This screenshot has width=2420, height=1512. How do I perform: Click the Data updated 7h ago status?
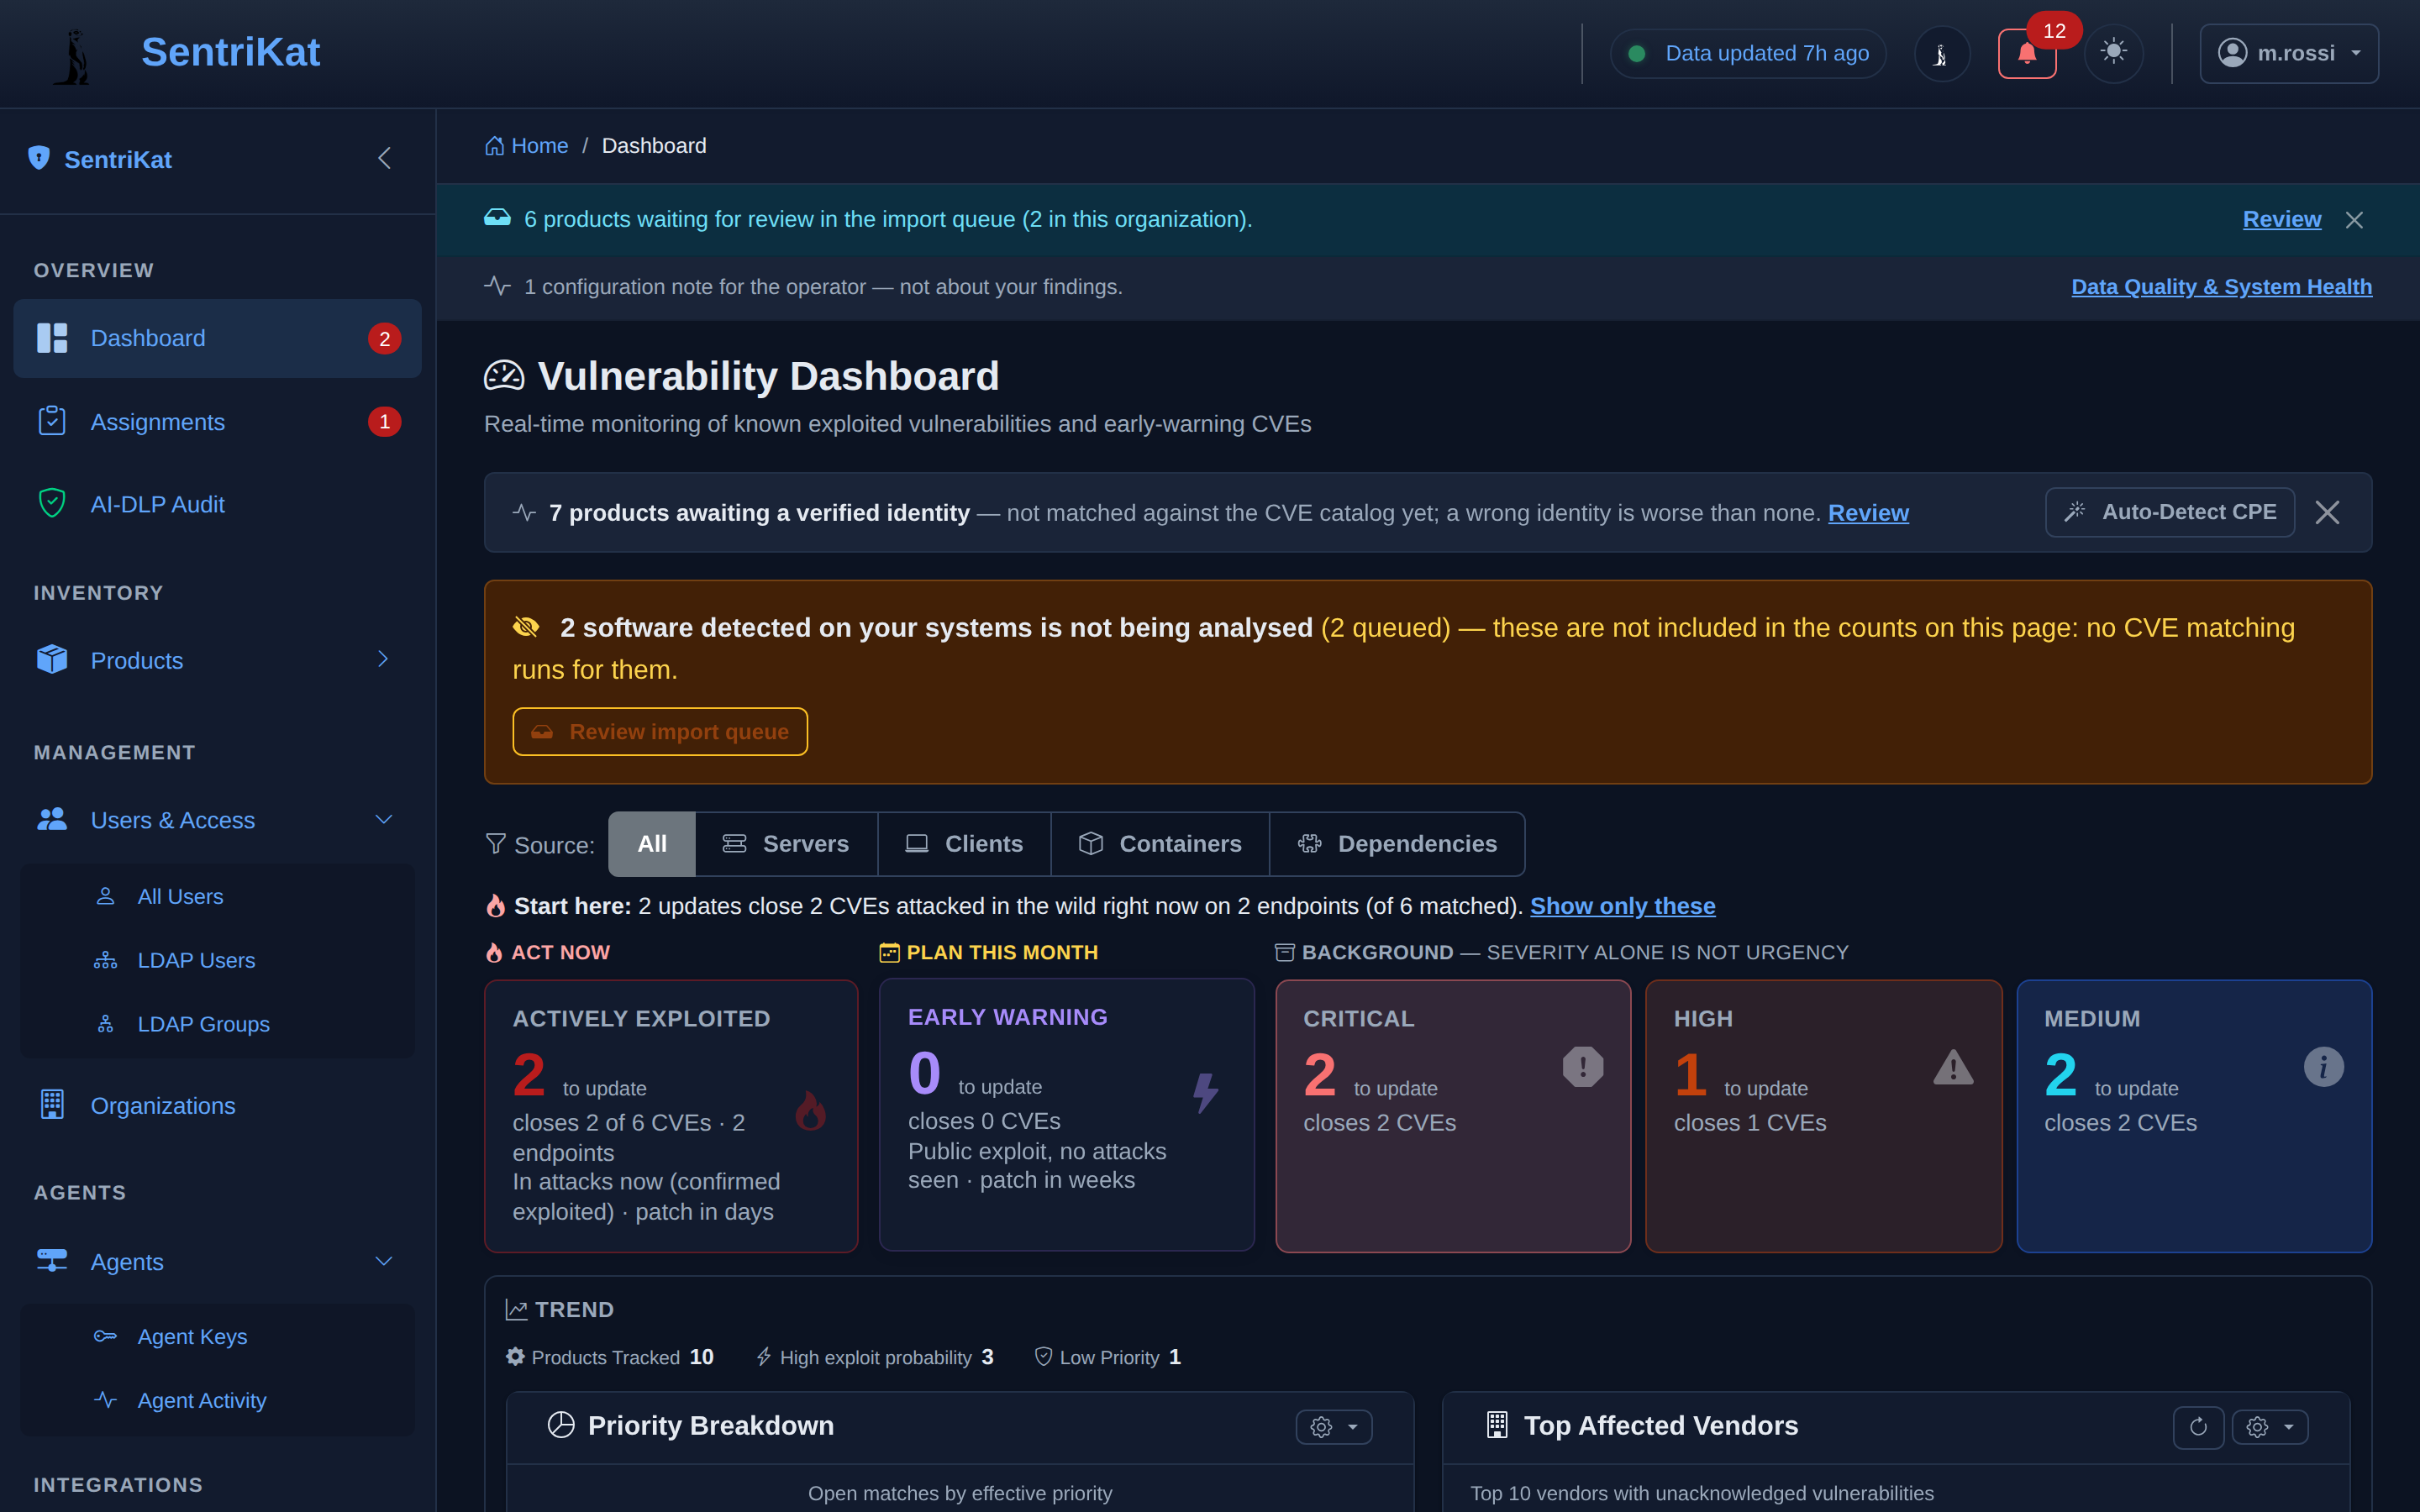1748,53
